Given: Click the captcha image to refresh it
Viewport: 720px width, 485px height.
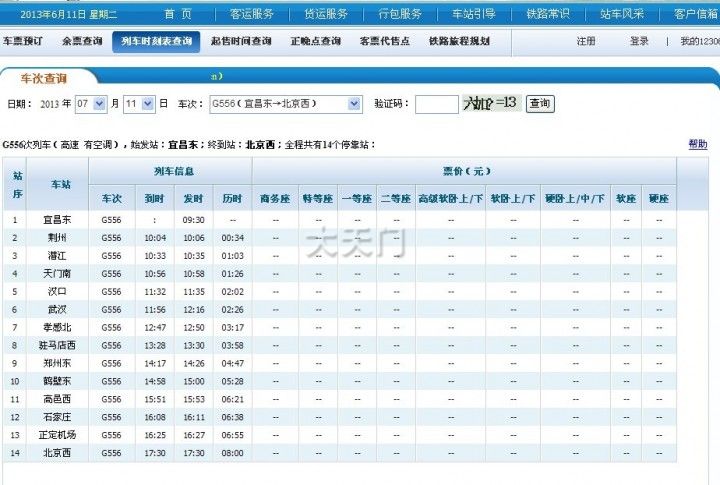Looking at the screenshot, I should click(x=491, y=103).
